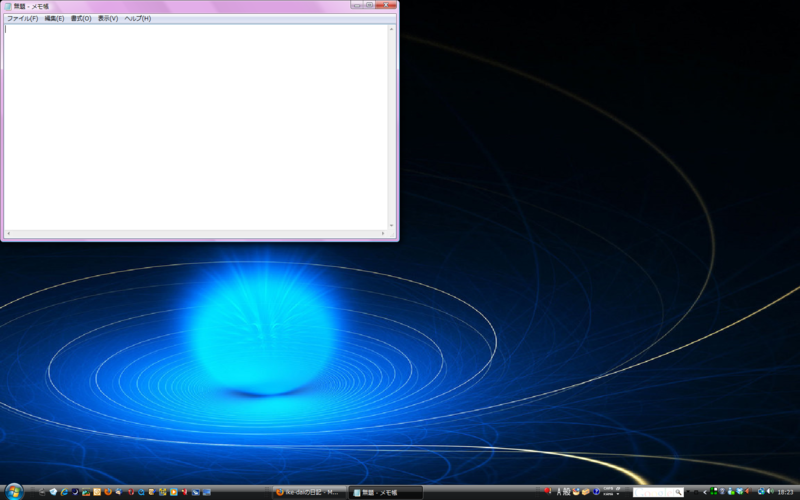Switch to the 無題 - メモ帳 taskbar button
Screen dimensions: 800x500
tap(386, 492)
